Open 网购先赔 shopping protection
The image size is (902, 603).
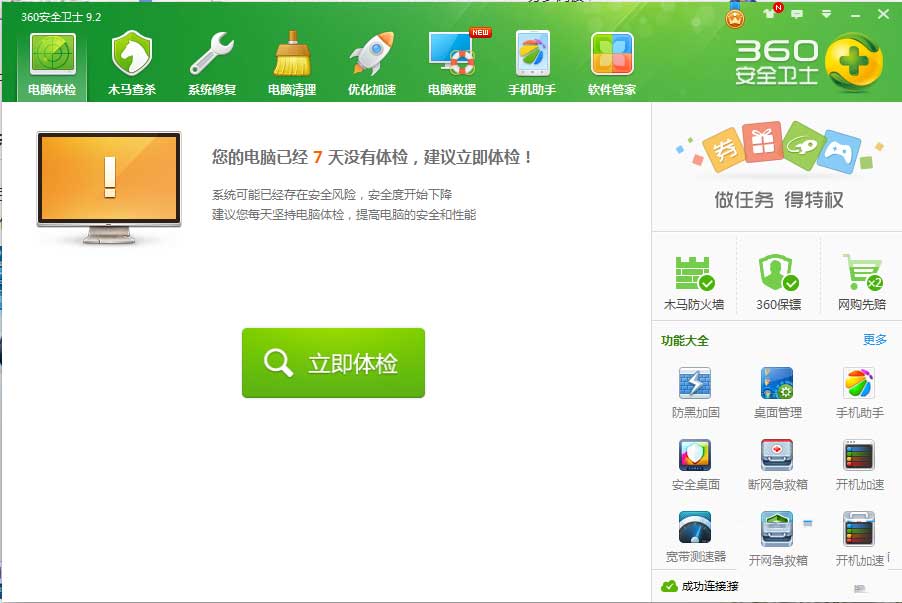tap(861, 277)
